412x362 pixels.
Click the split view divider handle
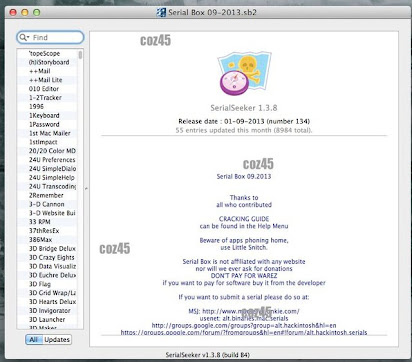[86, 189]
